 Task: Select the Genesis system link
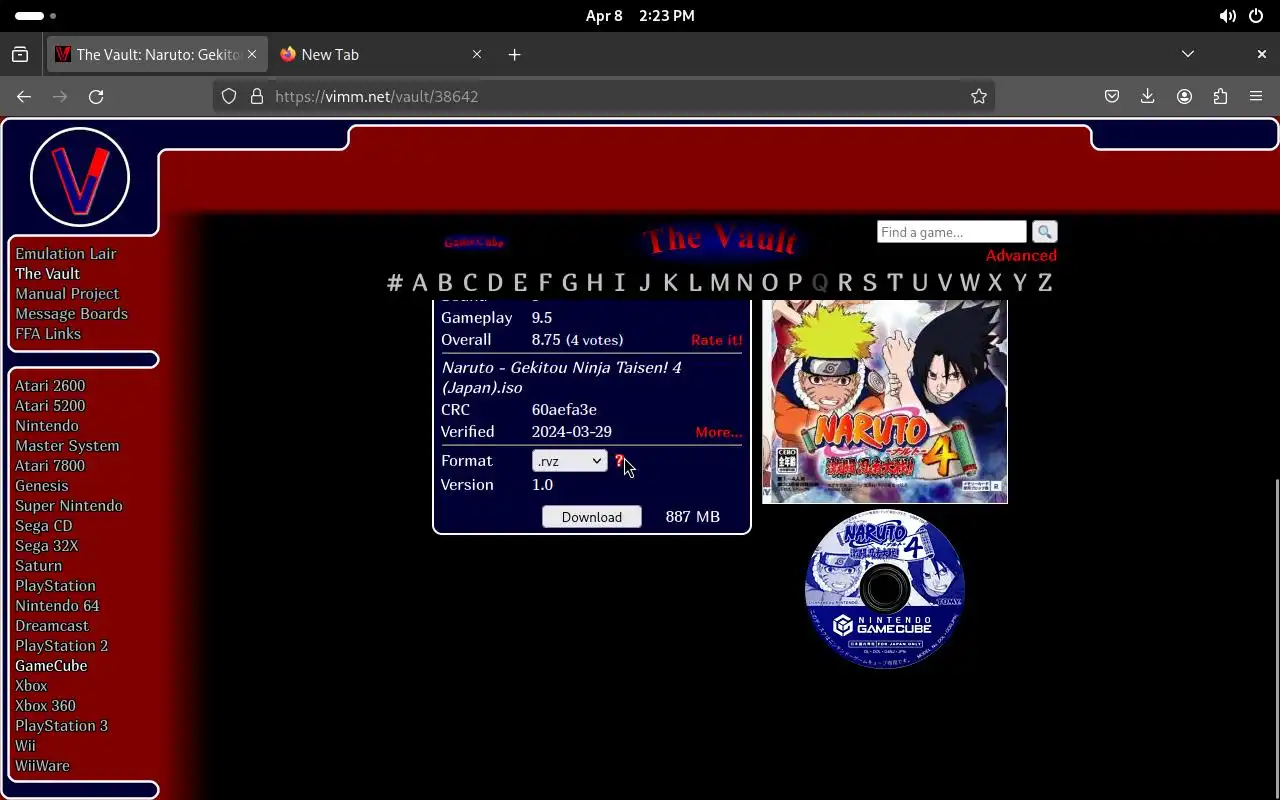pos(41,486)
